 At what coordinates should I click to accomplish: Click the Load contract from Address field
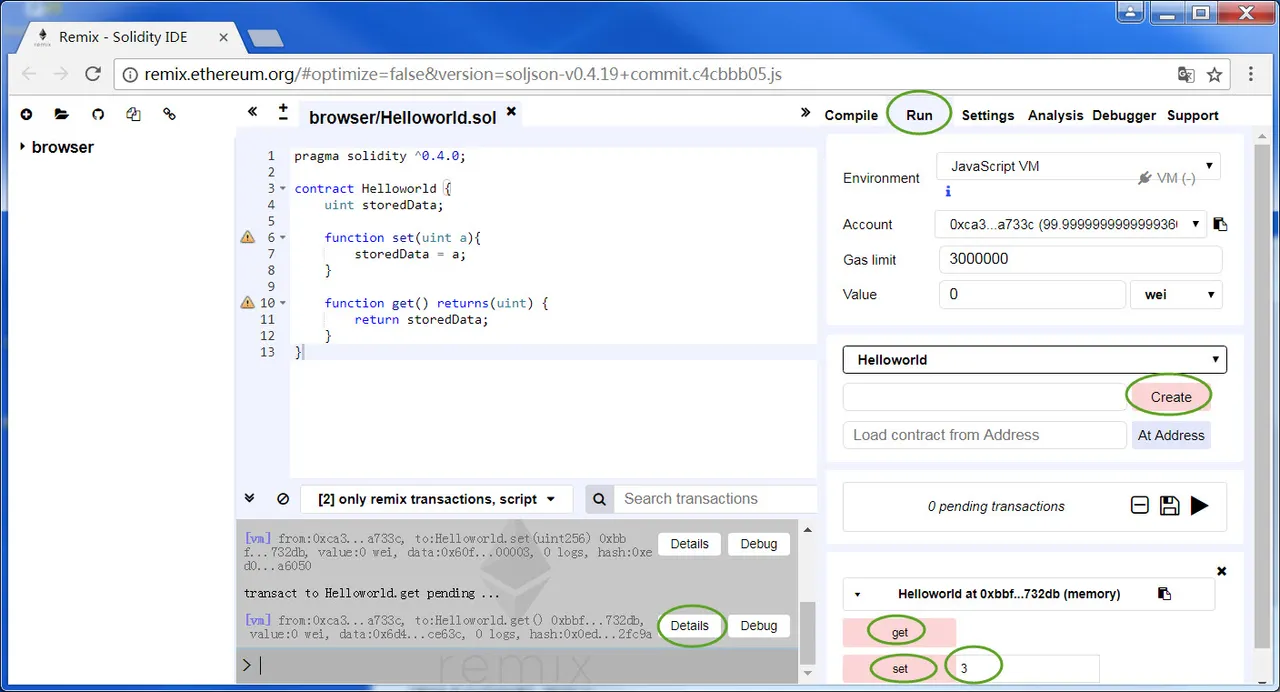(985, 435)
